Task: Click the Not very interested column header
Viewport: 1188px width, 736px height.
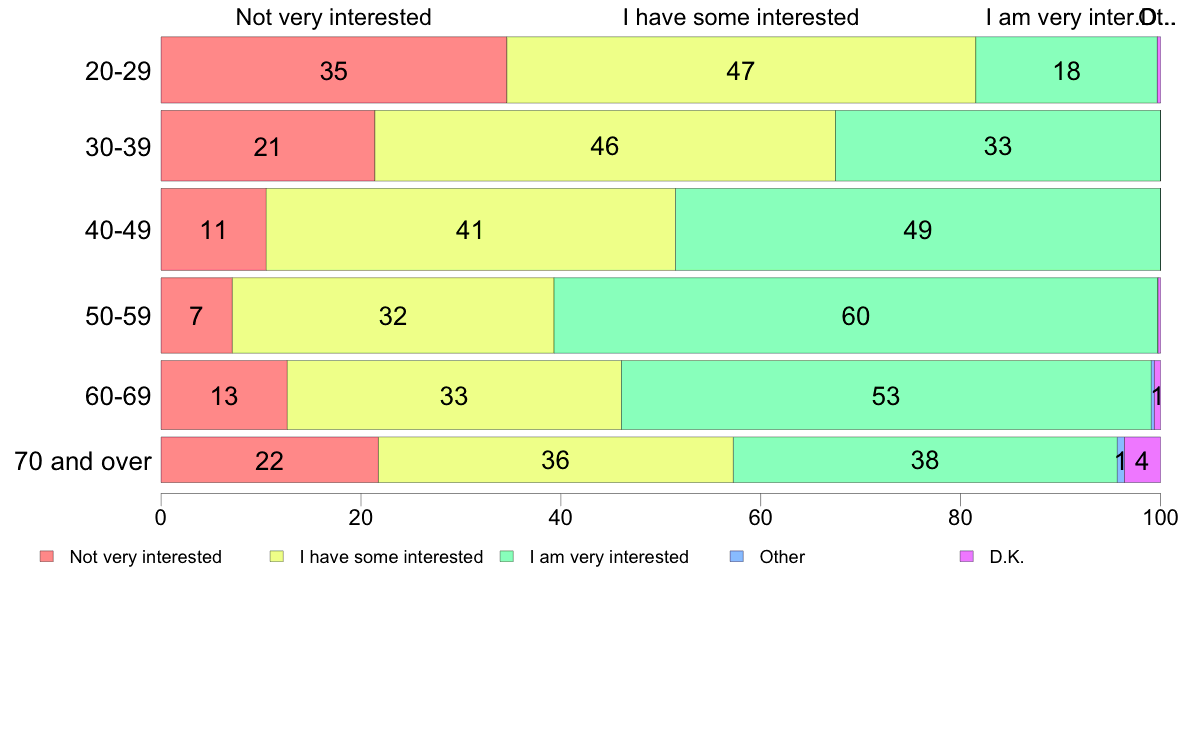Action: (x=333, y=17)
